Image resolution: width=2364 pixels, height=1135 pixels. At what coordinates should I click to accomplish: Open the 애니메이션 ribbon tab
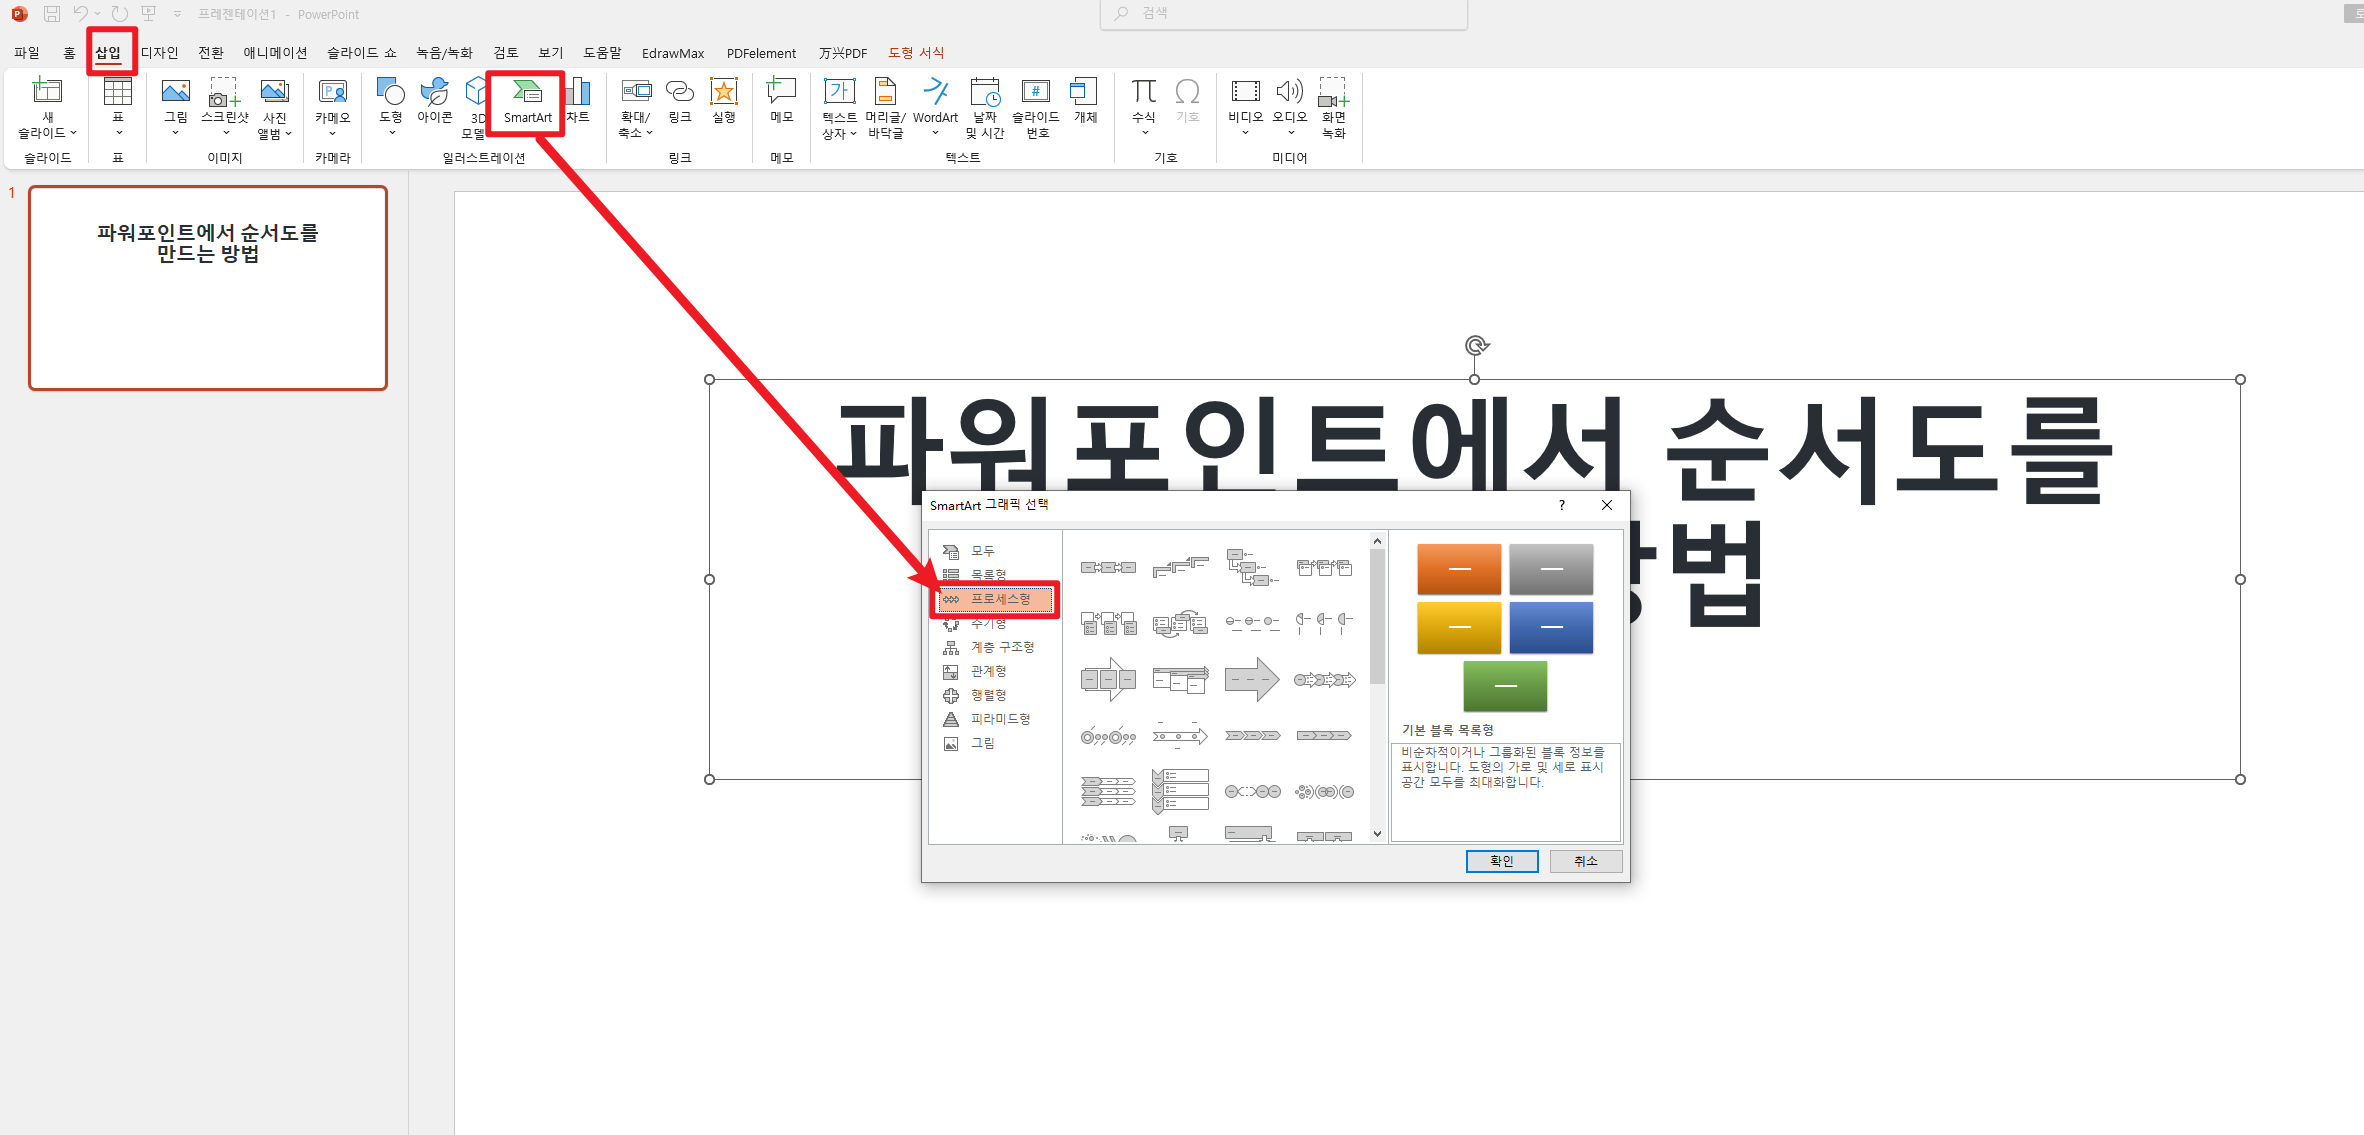coord(275,53)
